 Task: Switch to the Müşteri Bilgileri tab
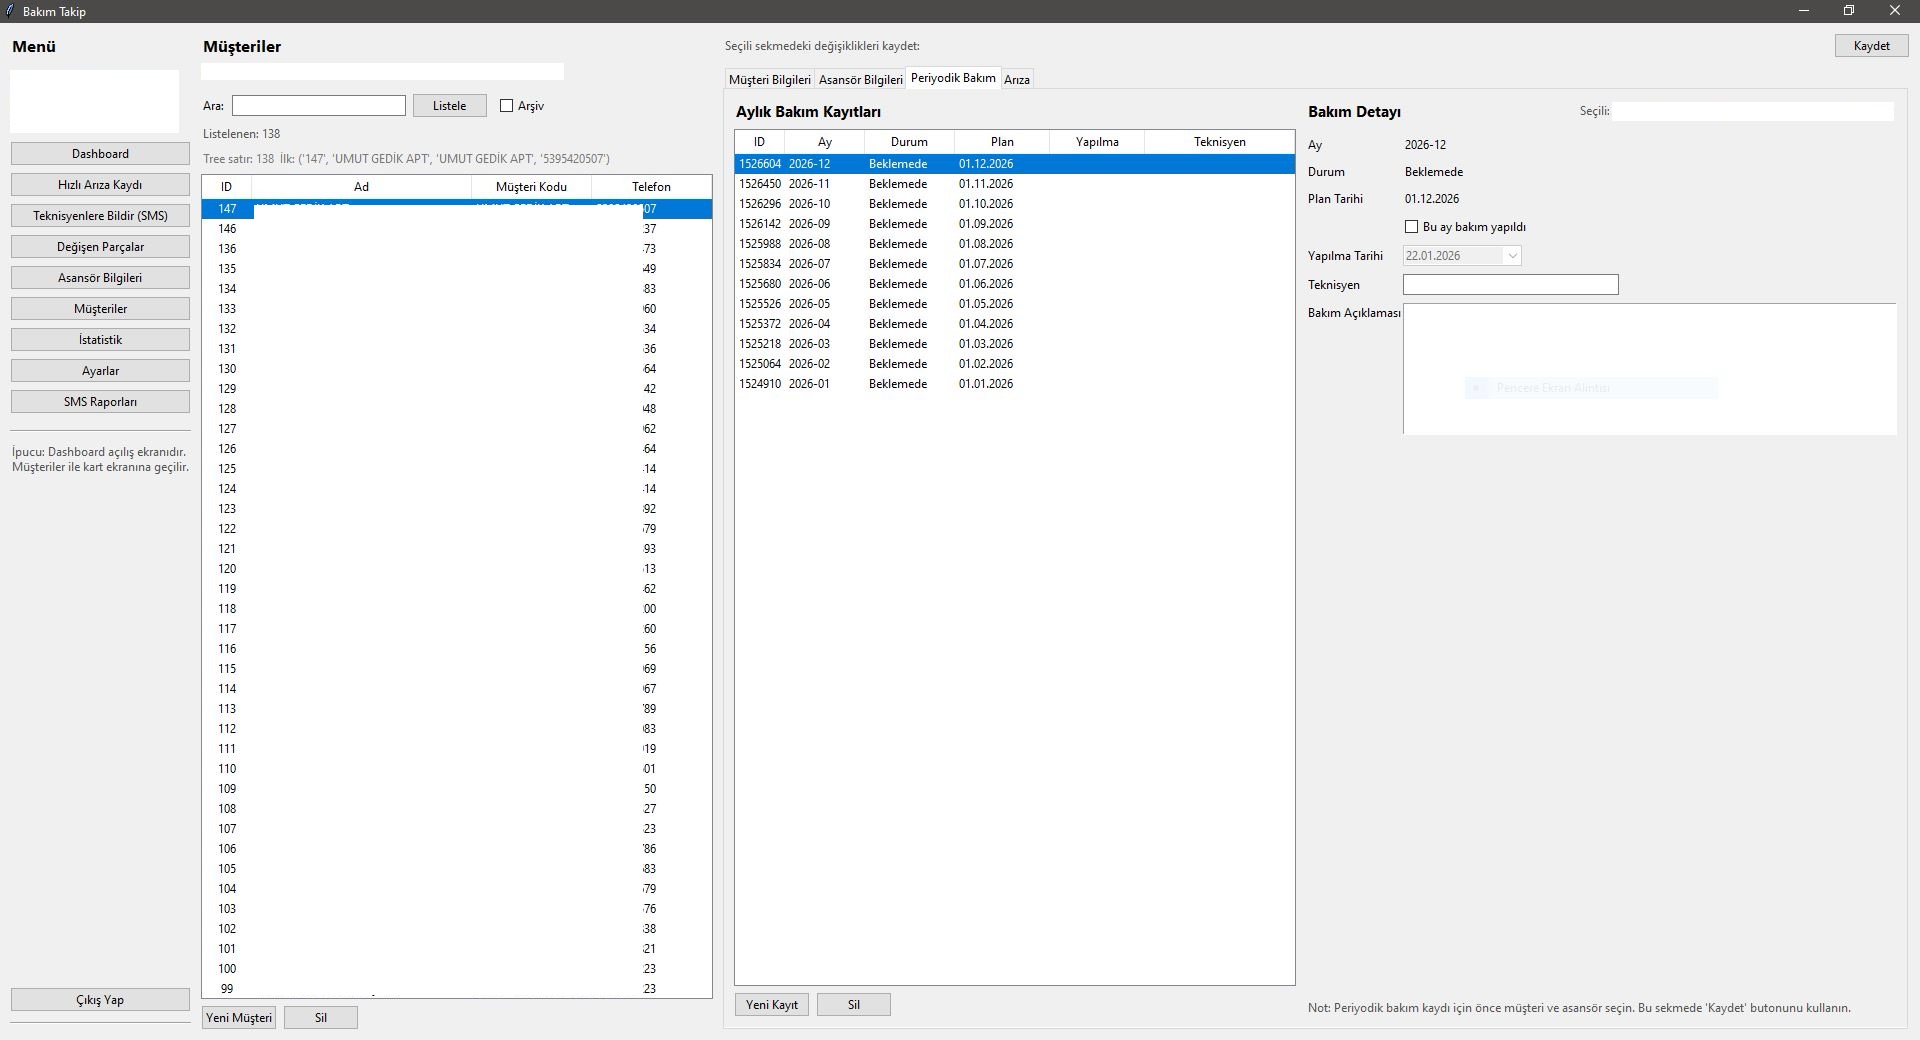(769, 79)
